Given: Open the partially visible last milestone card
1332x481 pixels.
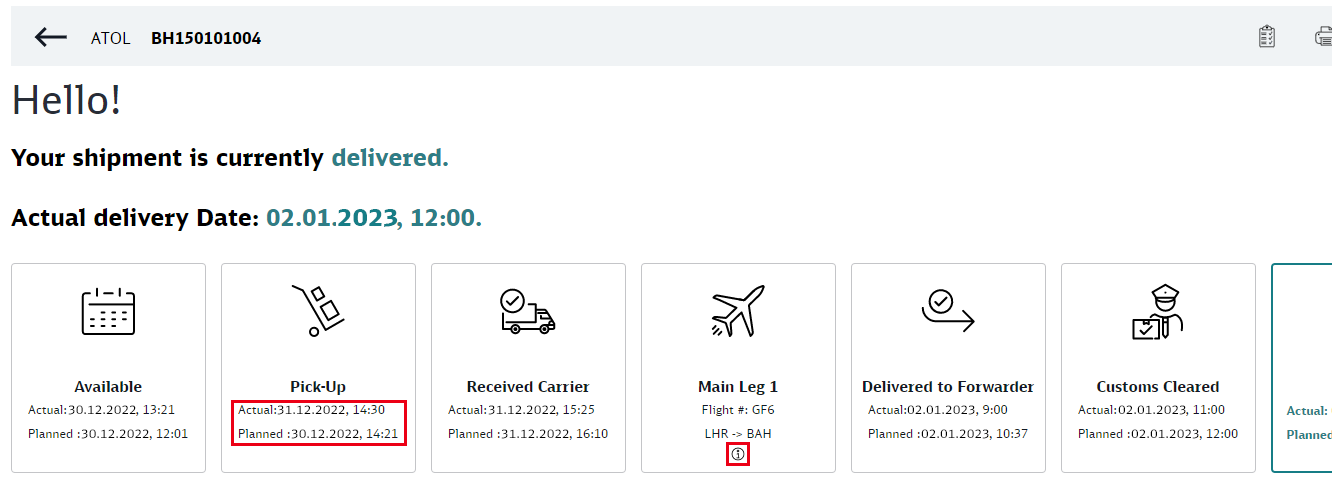Looking at the screenshot, I should pyautogui.click(x=1302, y=368).
